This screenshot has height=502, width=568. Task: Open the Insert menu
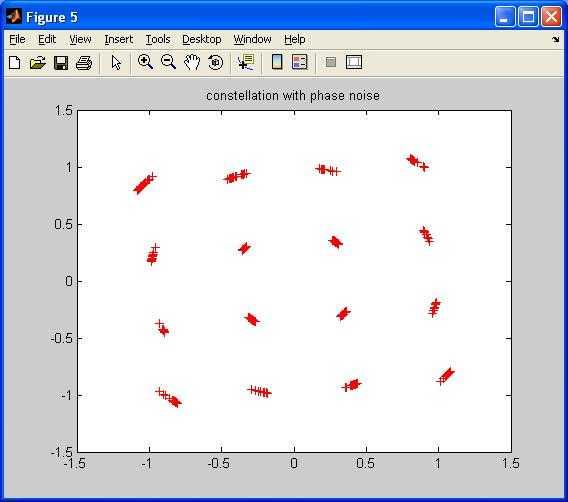[x=118, y=39]
